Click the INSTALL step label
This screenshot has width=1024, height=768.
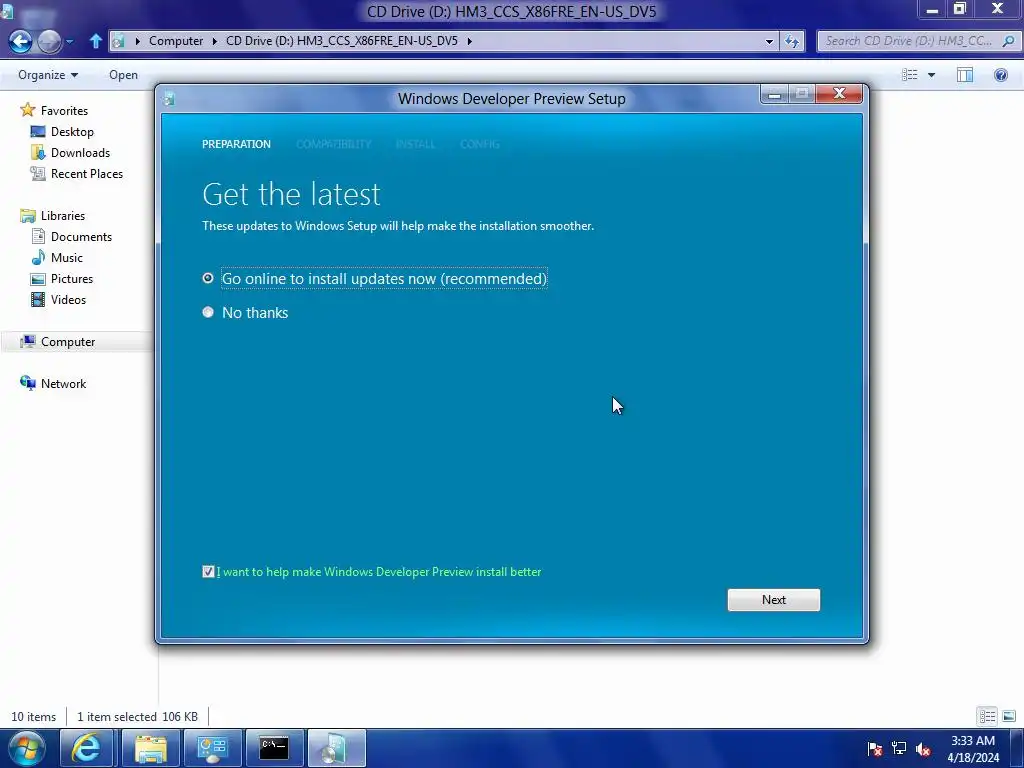[415, 144]
